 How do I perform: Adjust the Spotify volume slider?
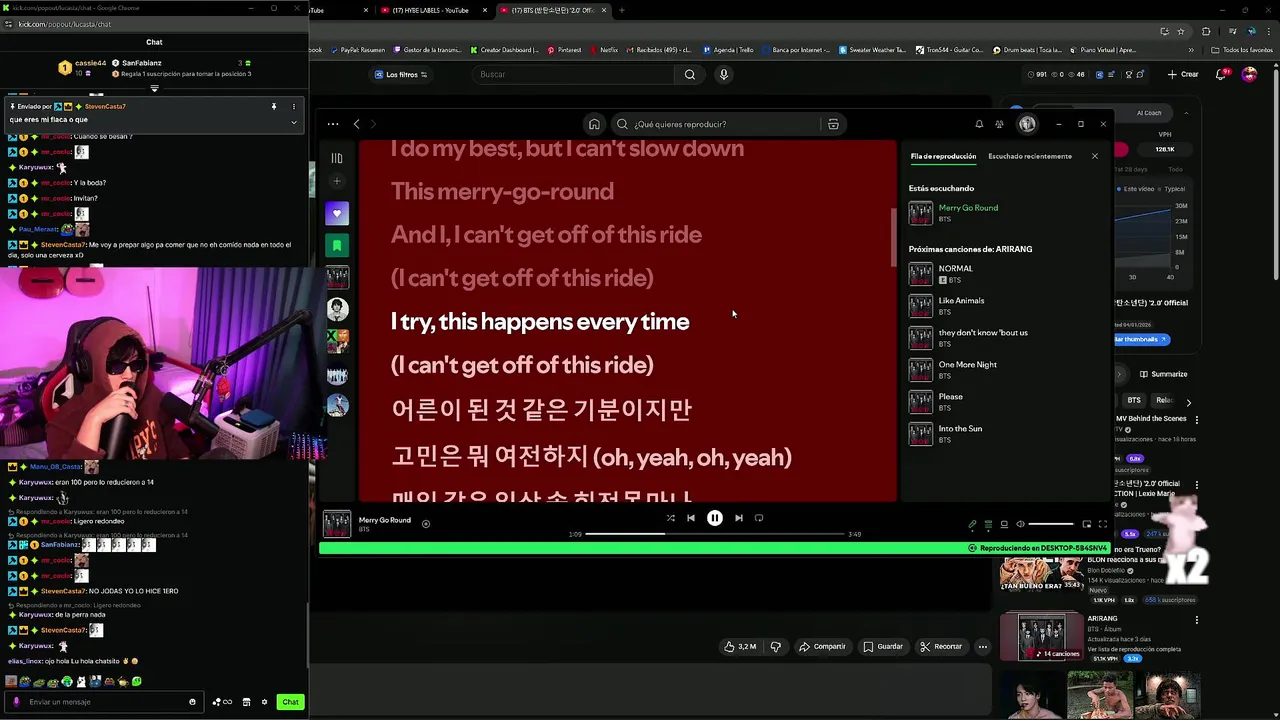pos(1051,524)
